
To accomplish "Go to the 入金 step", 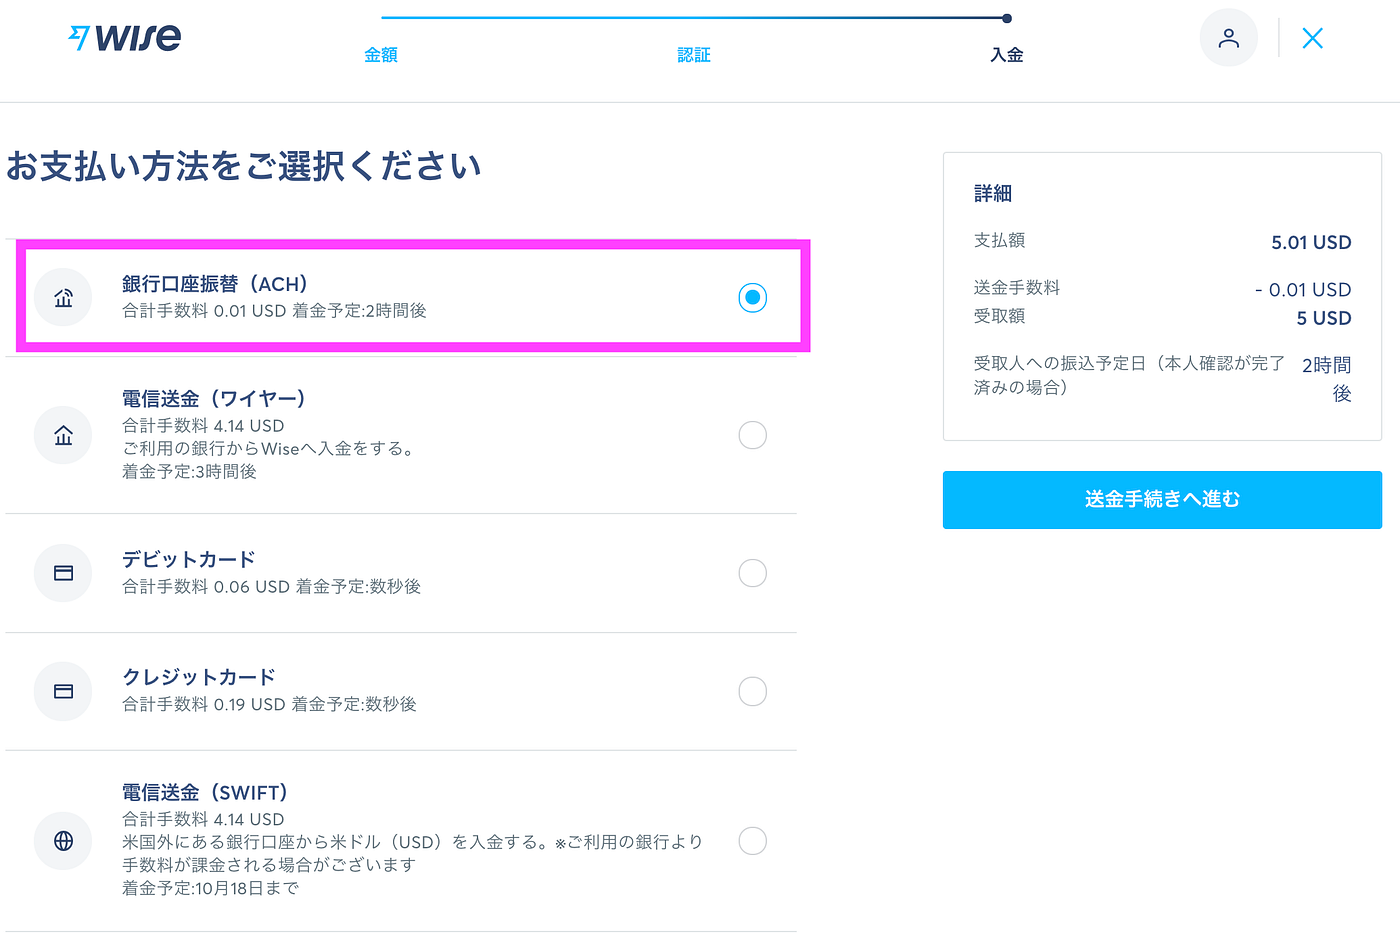I will pyautogui.click(x=1007, y=55).
